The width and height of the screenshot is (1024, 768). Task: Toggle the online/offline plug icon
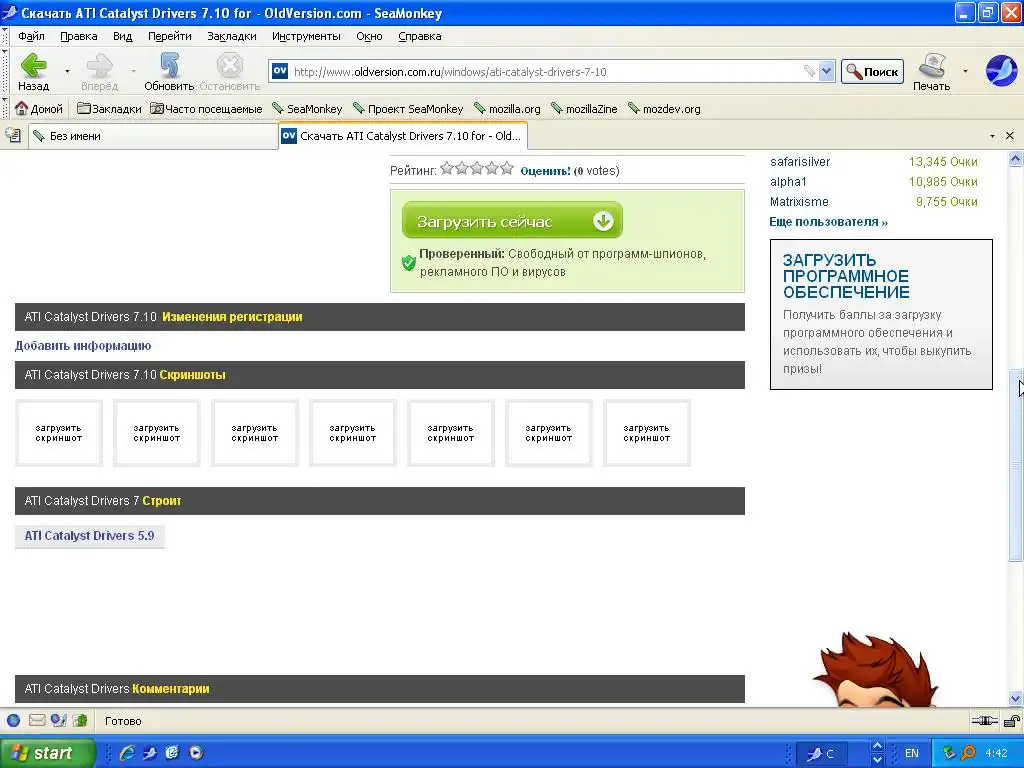click(985, 721)
